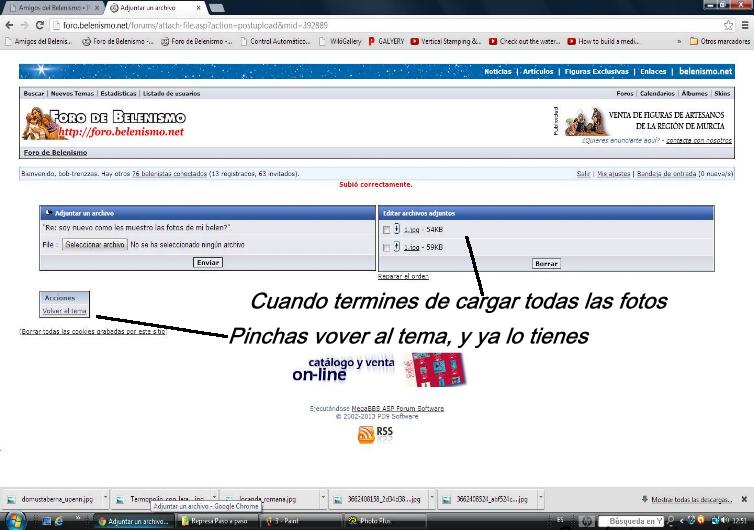Reload the page with the refresh icon
The width and height of the screenshot is (754, 530).
coord(39,24)
